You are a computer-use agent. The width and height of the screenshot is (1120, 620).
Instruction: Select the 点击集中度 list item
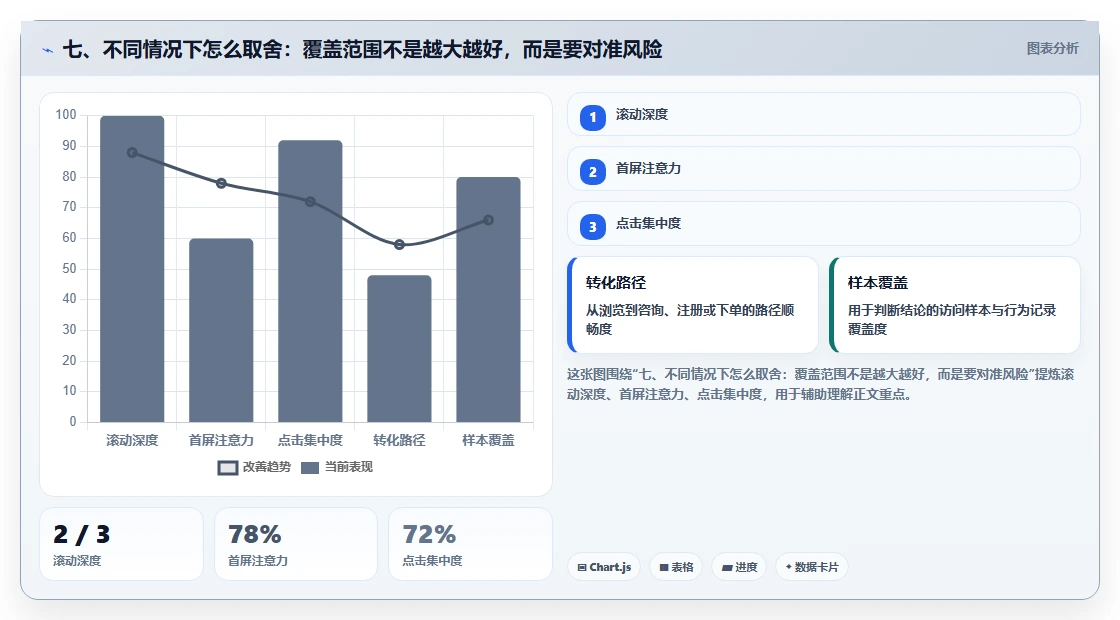pyautogui.click(x=824, y=224)
